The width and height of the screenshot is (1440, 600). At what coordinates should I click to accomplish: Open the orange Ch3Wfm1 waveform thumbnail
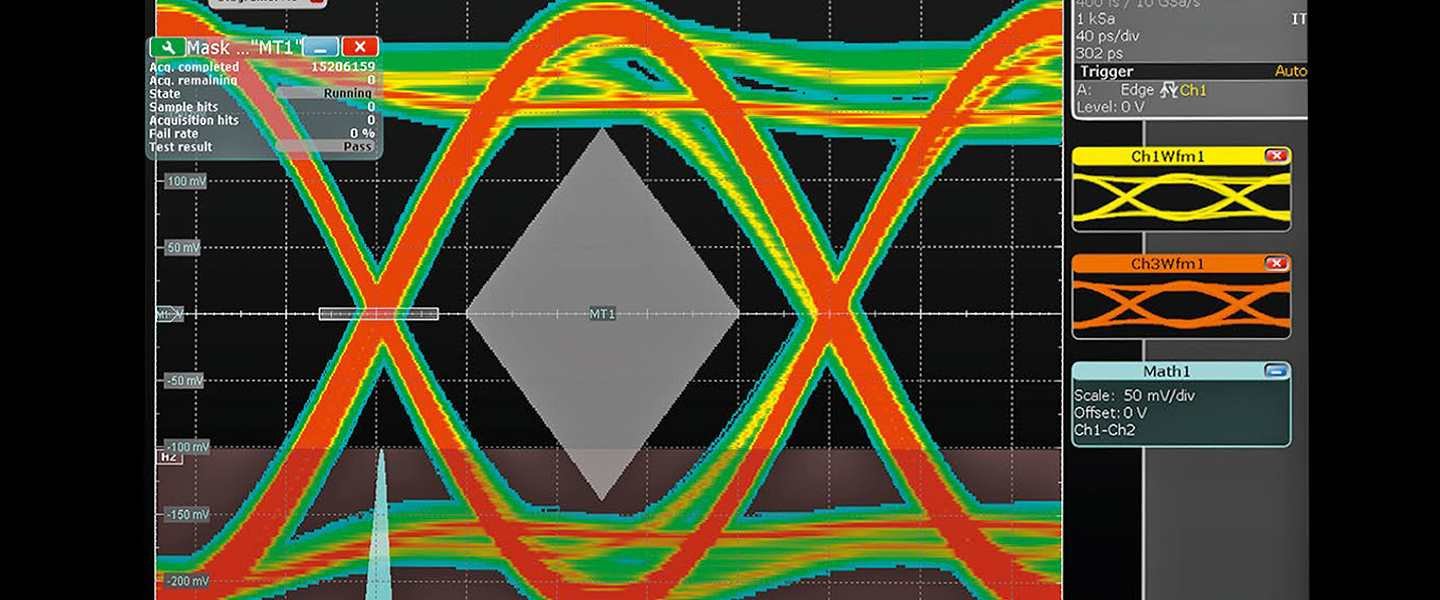click(x=1181, y=304)
